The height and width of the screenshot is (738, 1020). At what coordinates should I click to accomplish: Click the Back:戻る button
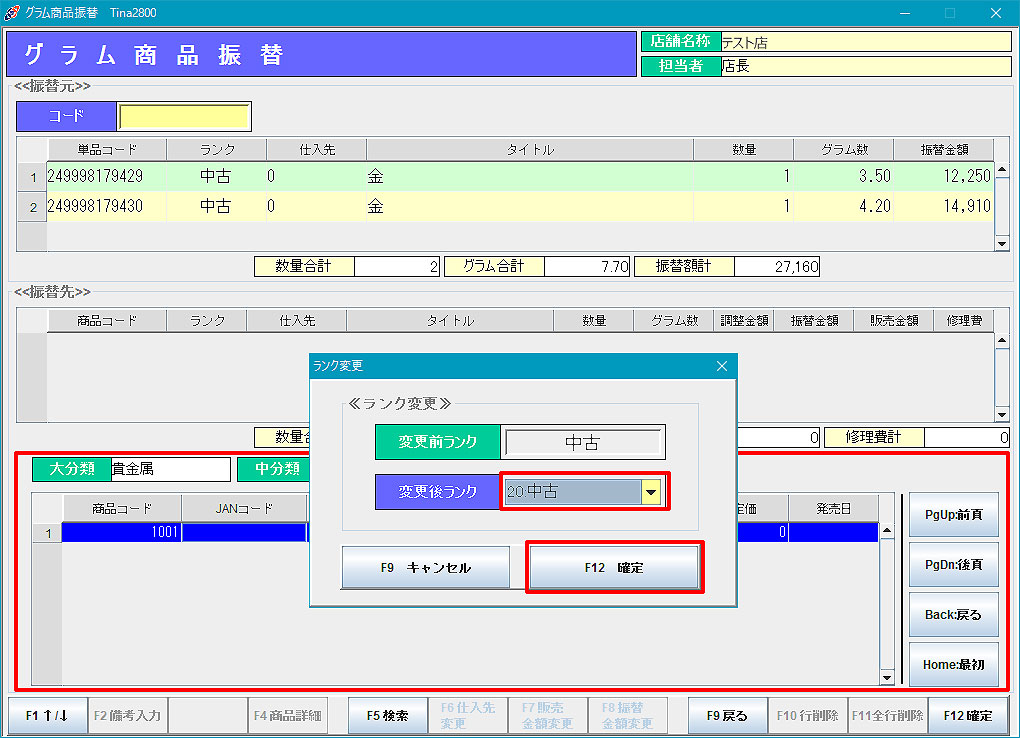tap(953, 614)
